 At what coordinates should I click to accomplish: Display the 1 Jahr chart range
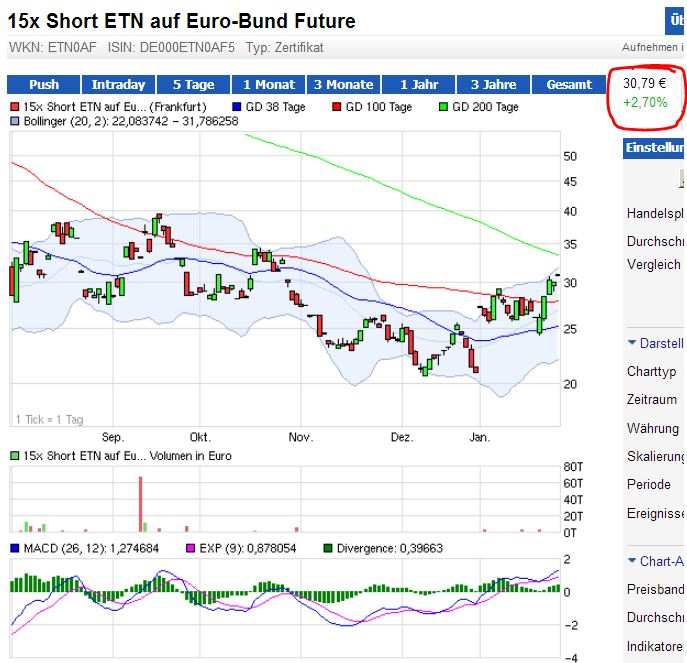pyautogui.click(x=418, y=85)
